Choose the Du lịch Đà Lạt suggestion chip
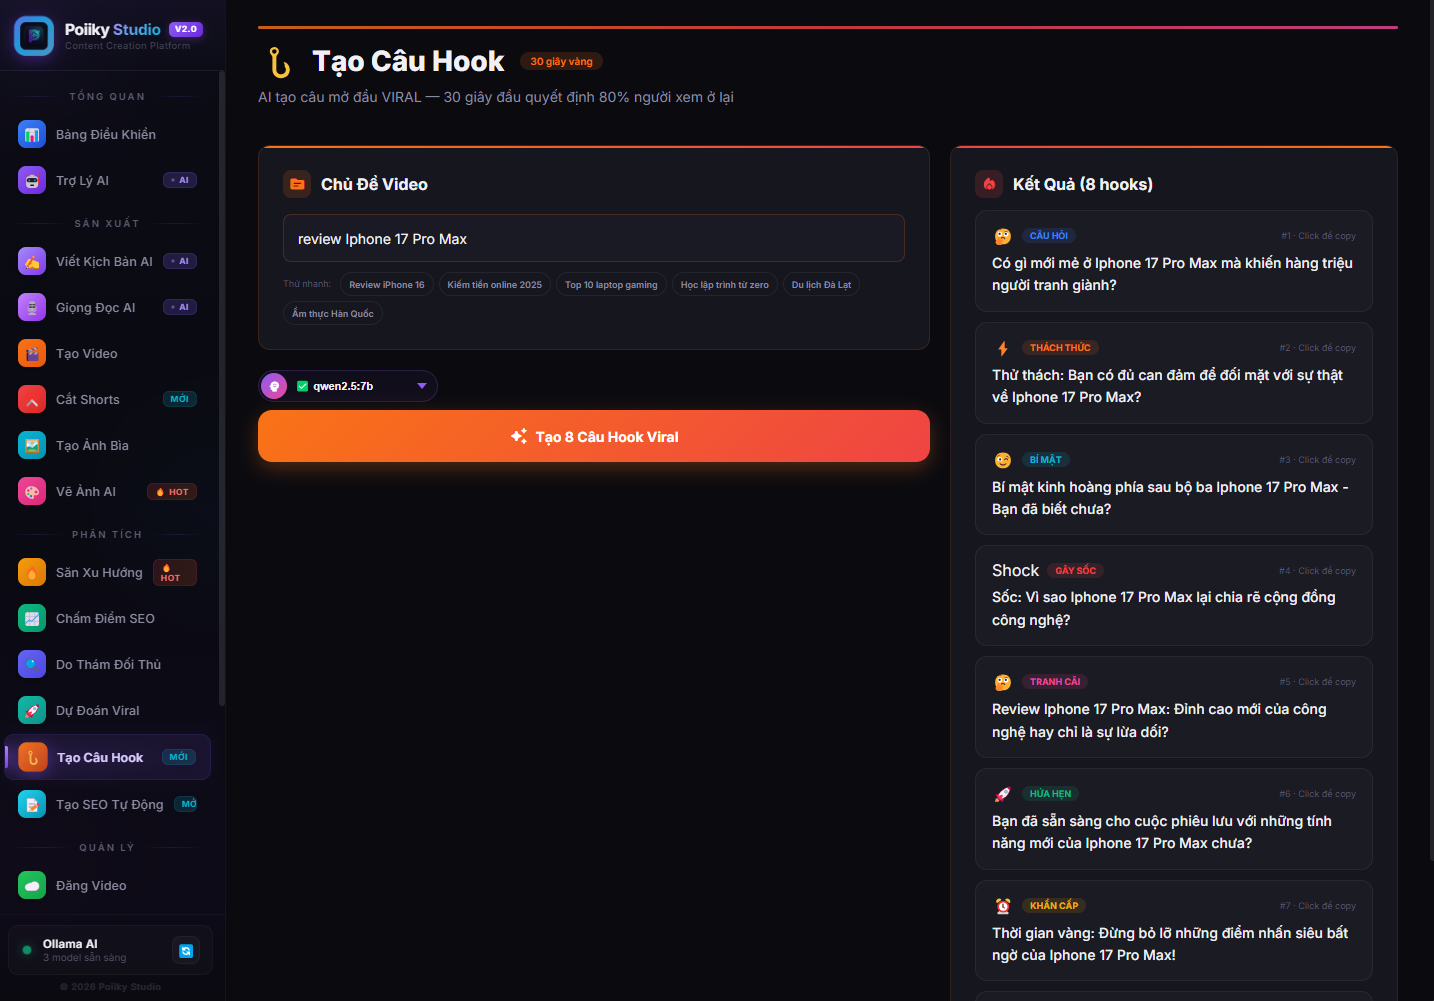Image resolution: width=1434 pixels, height=1001 pixels. [x=821, y=285]
